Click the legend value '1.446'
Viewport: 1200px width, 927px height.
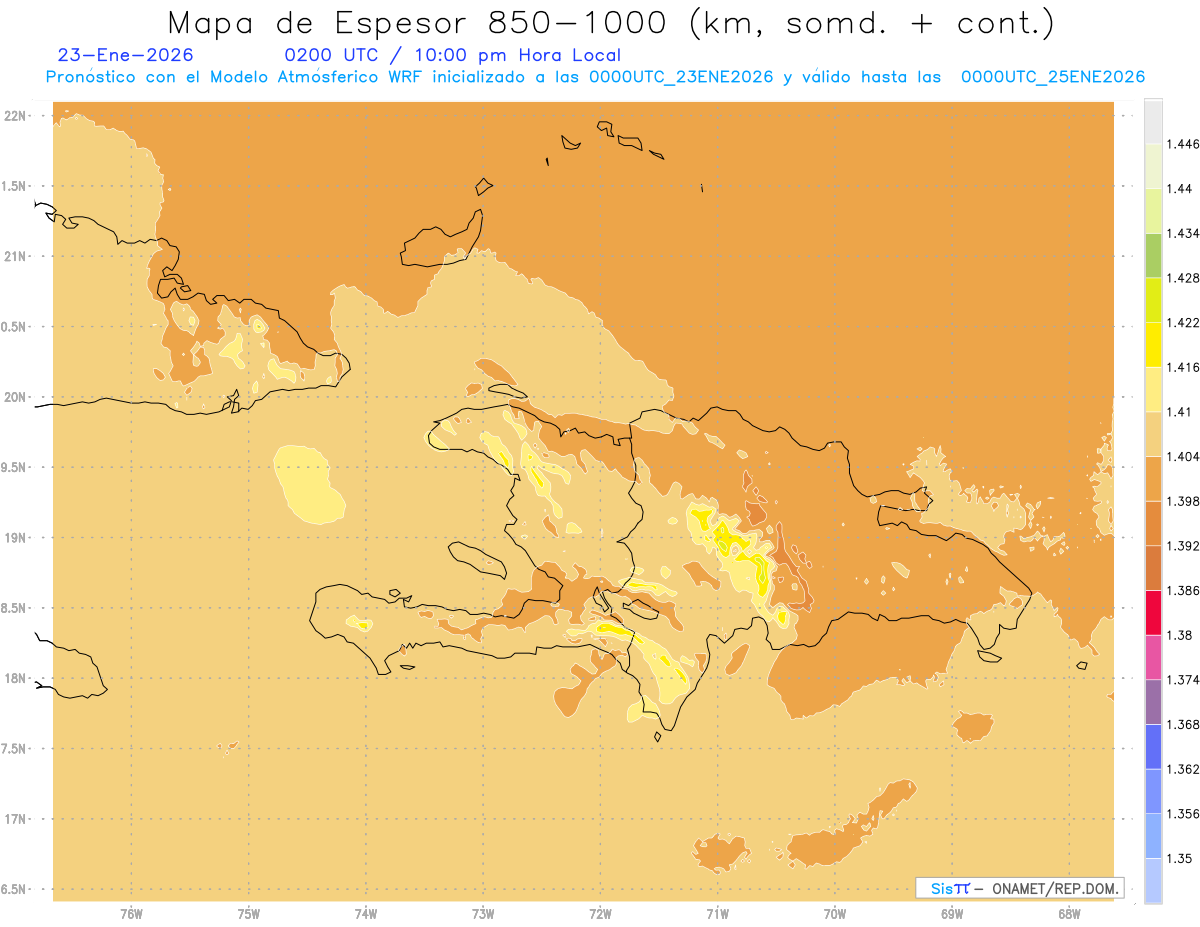tap(1185, 144)
